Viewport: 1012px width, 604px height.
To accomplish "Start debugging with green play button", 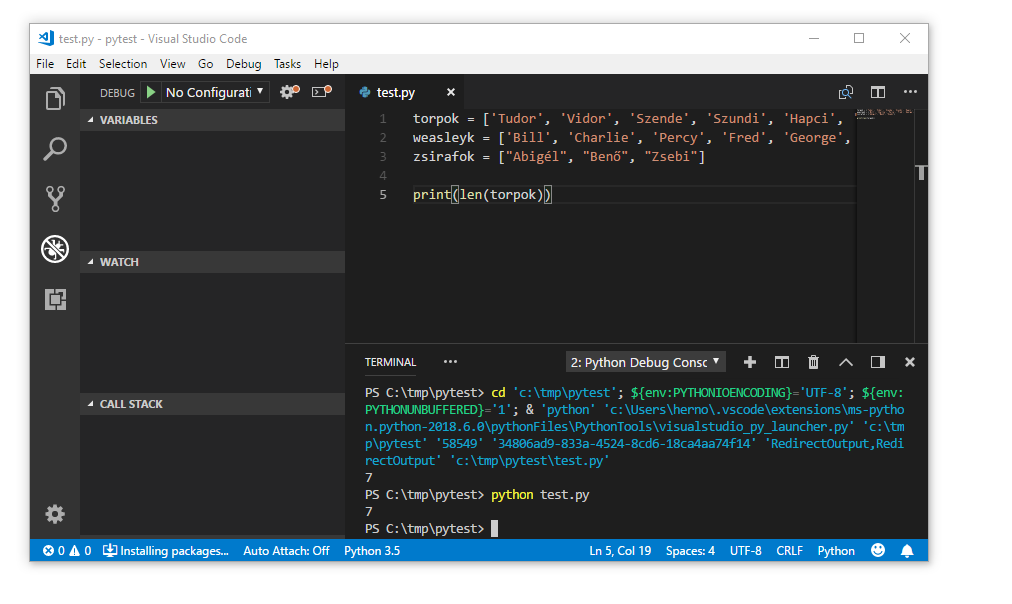I will pos(150,92).
